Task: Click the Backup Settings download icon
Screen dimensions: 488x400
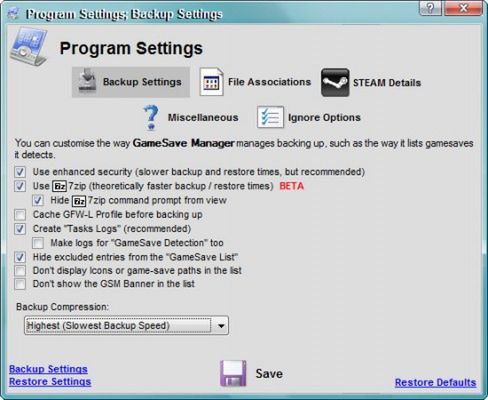Action: click(x=87, y=81)
